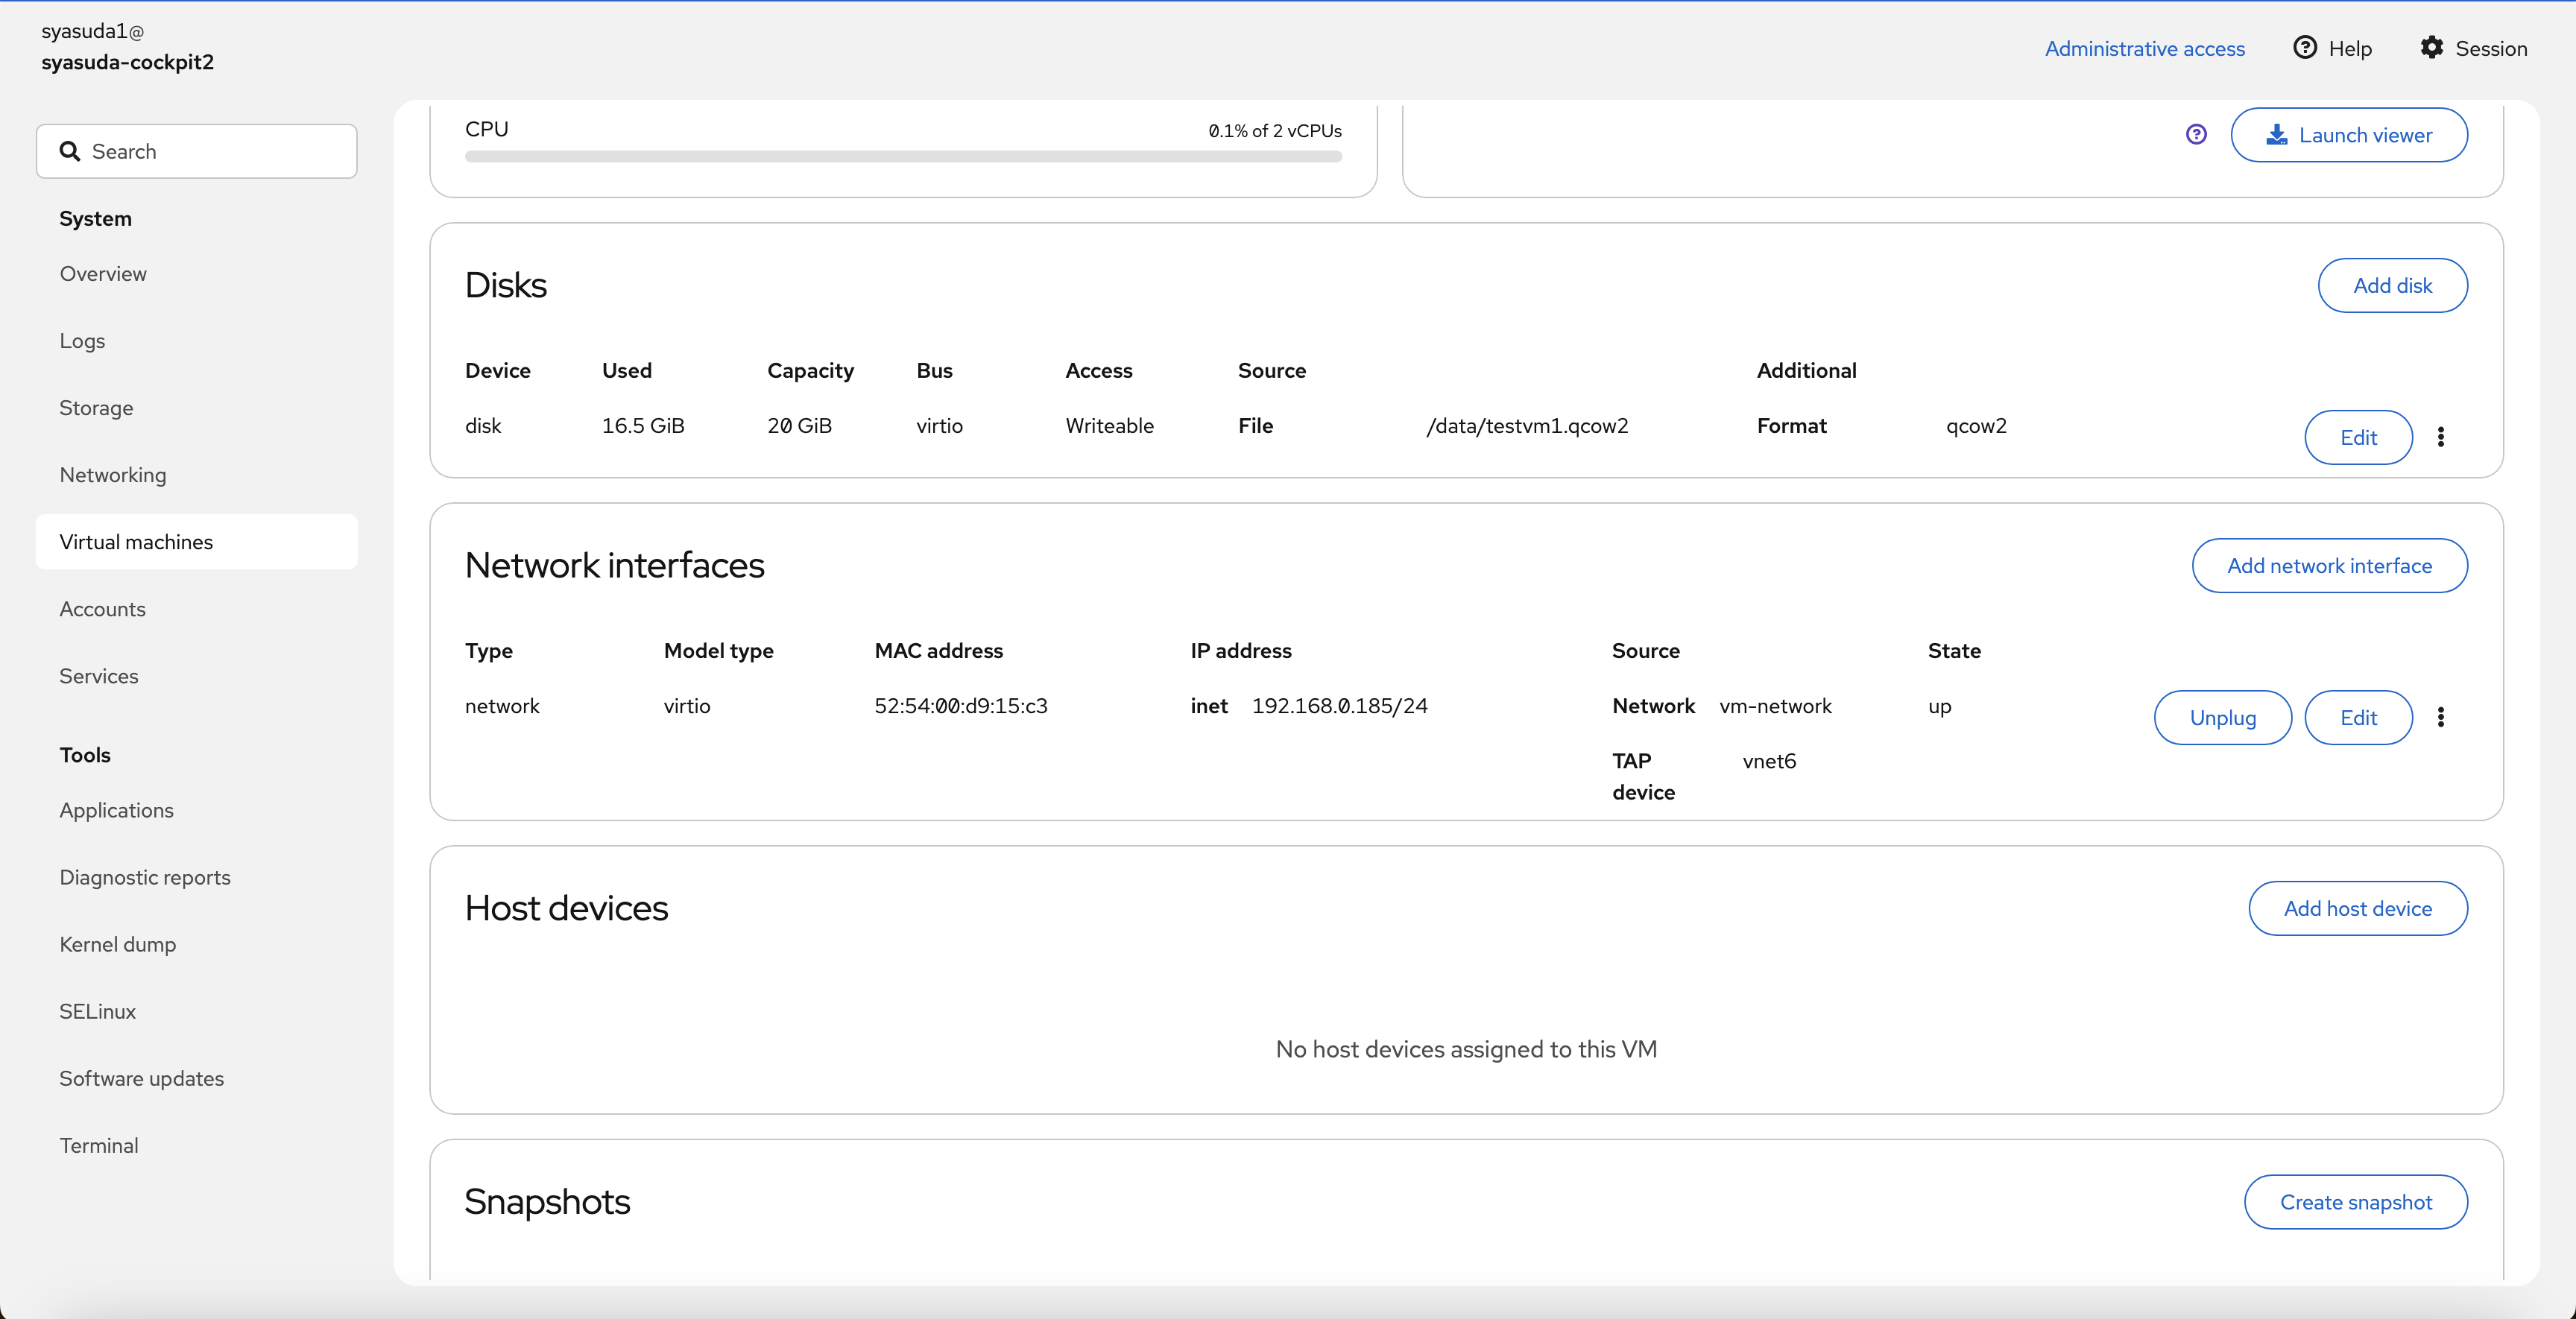Click the console help question-mark icon

(x=2196, y=135)
